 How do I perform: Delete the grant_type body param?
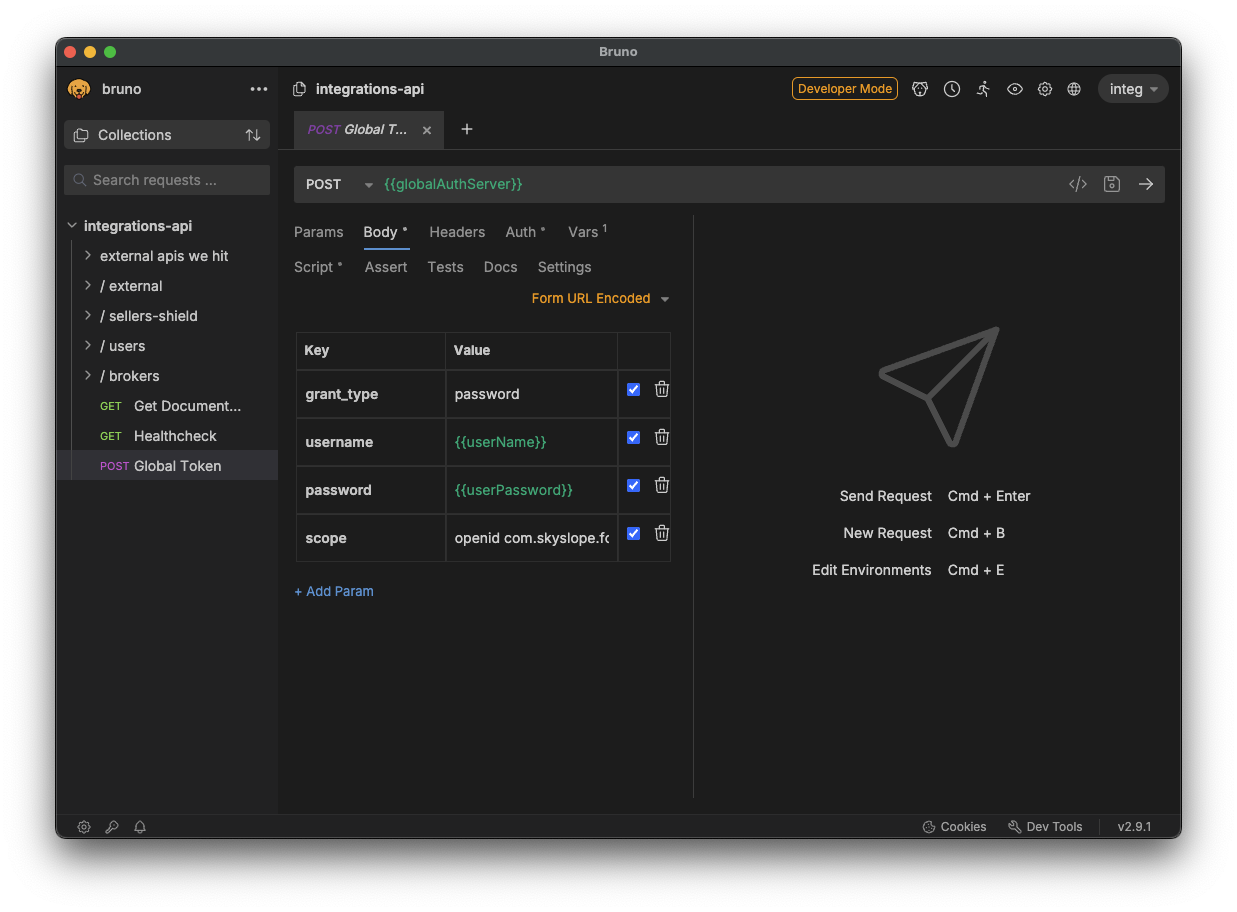pyautogui.click(x=661, y=389)
